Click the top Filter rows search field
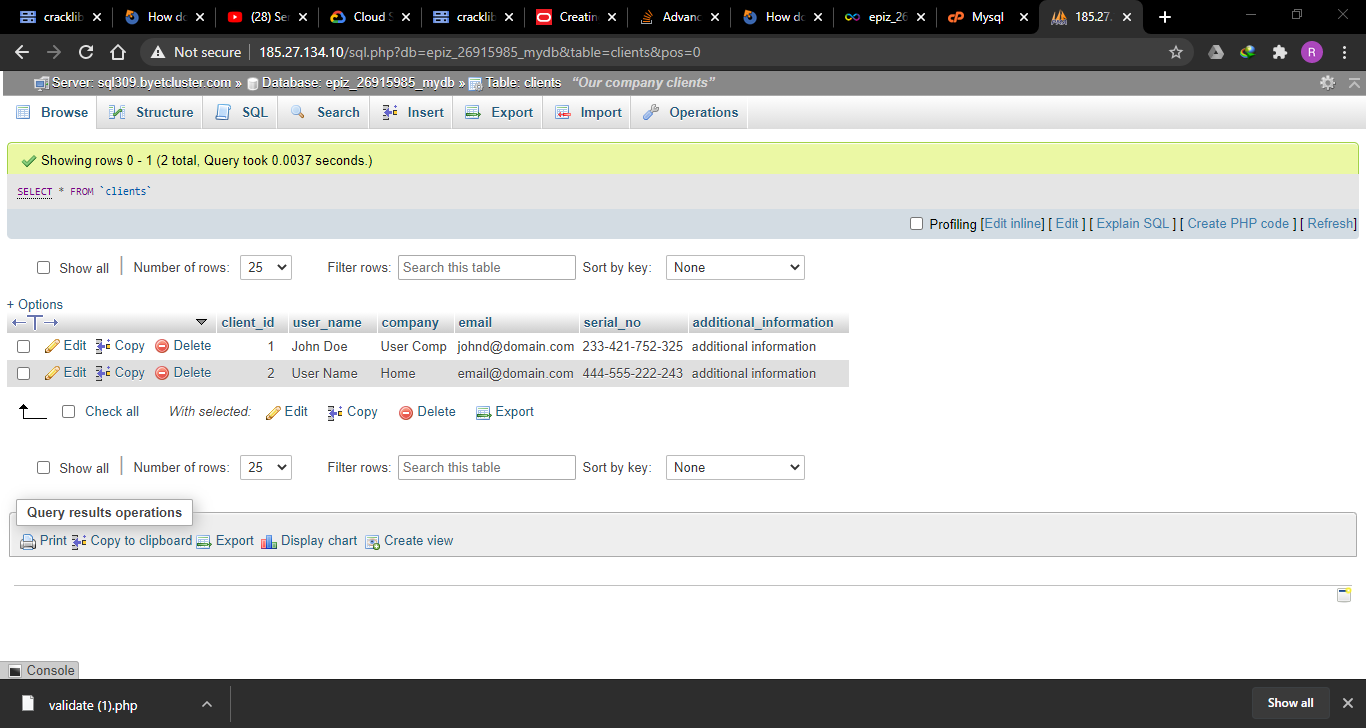Image resolution: width=1366 pixels, height=728 pixels. pos(487,267)
